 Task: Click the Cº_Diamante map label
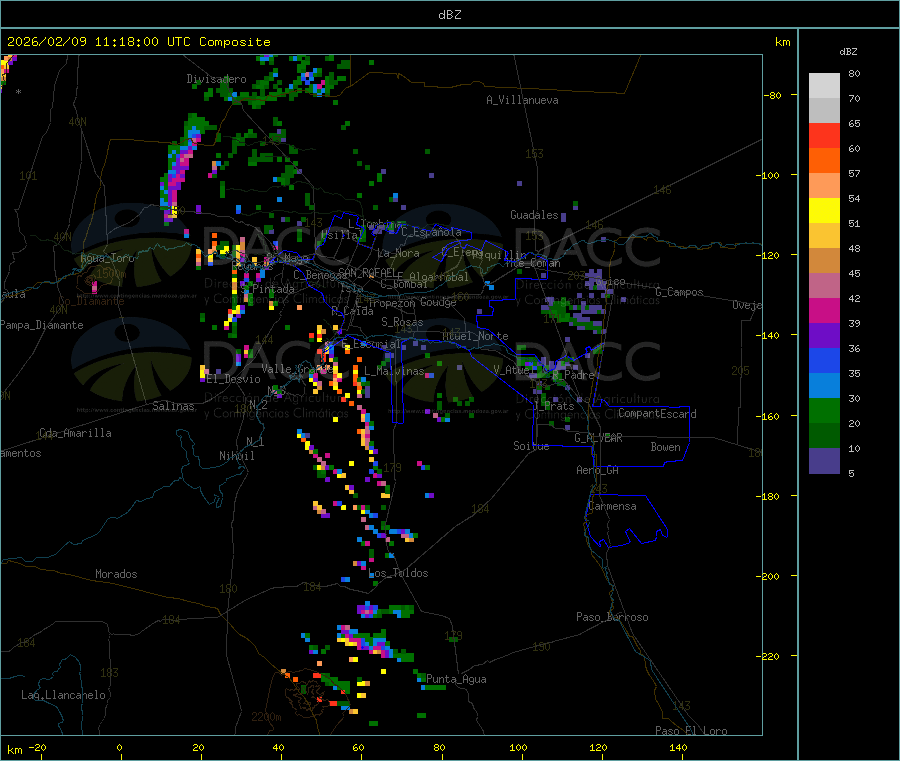pyautogui.click(x=91, y=301)
